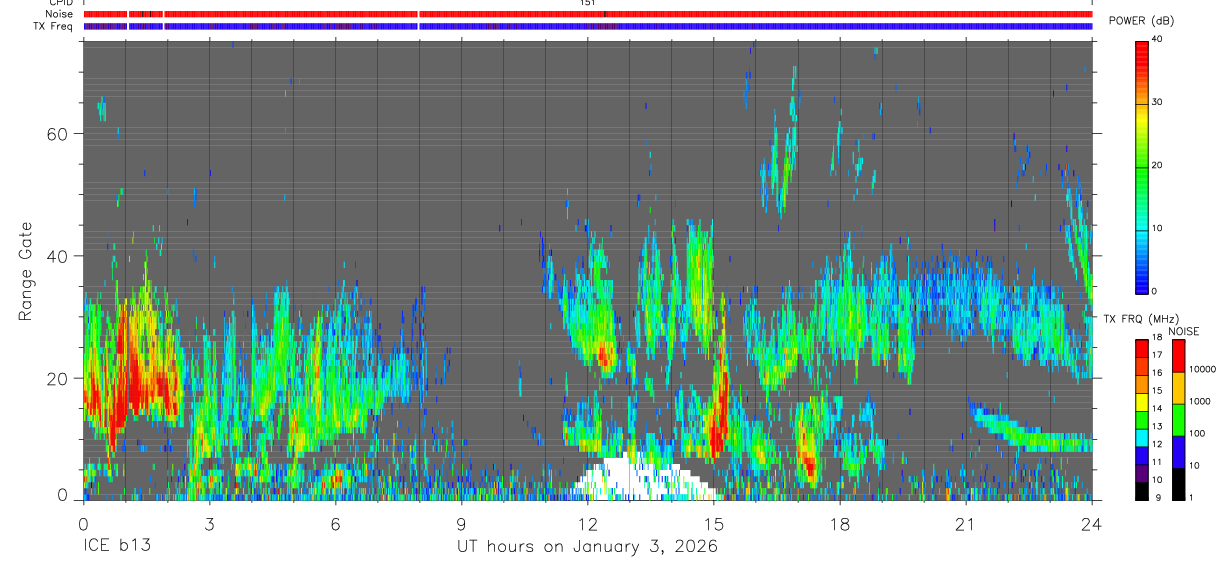Click the blue TX Freq strip above the plot

(588, 26)
